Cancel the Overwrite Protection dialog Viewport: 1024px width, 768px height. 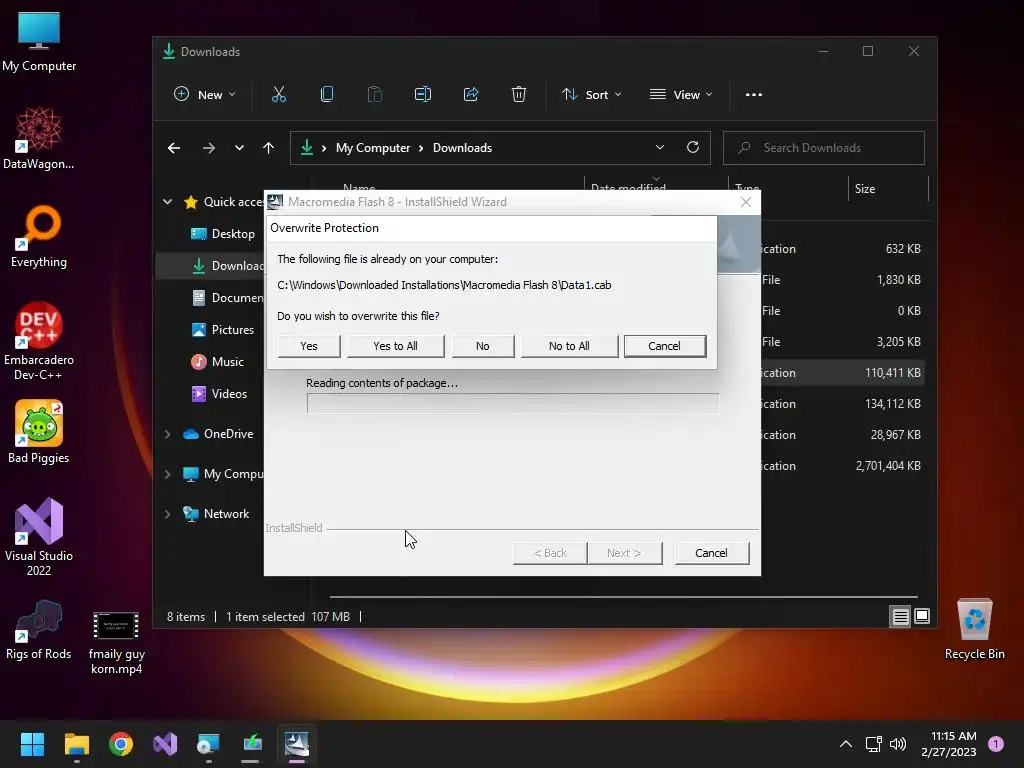pos(664,346)
